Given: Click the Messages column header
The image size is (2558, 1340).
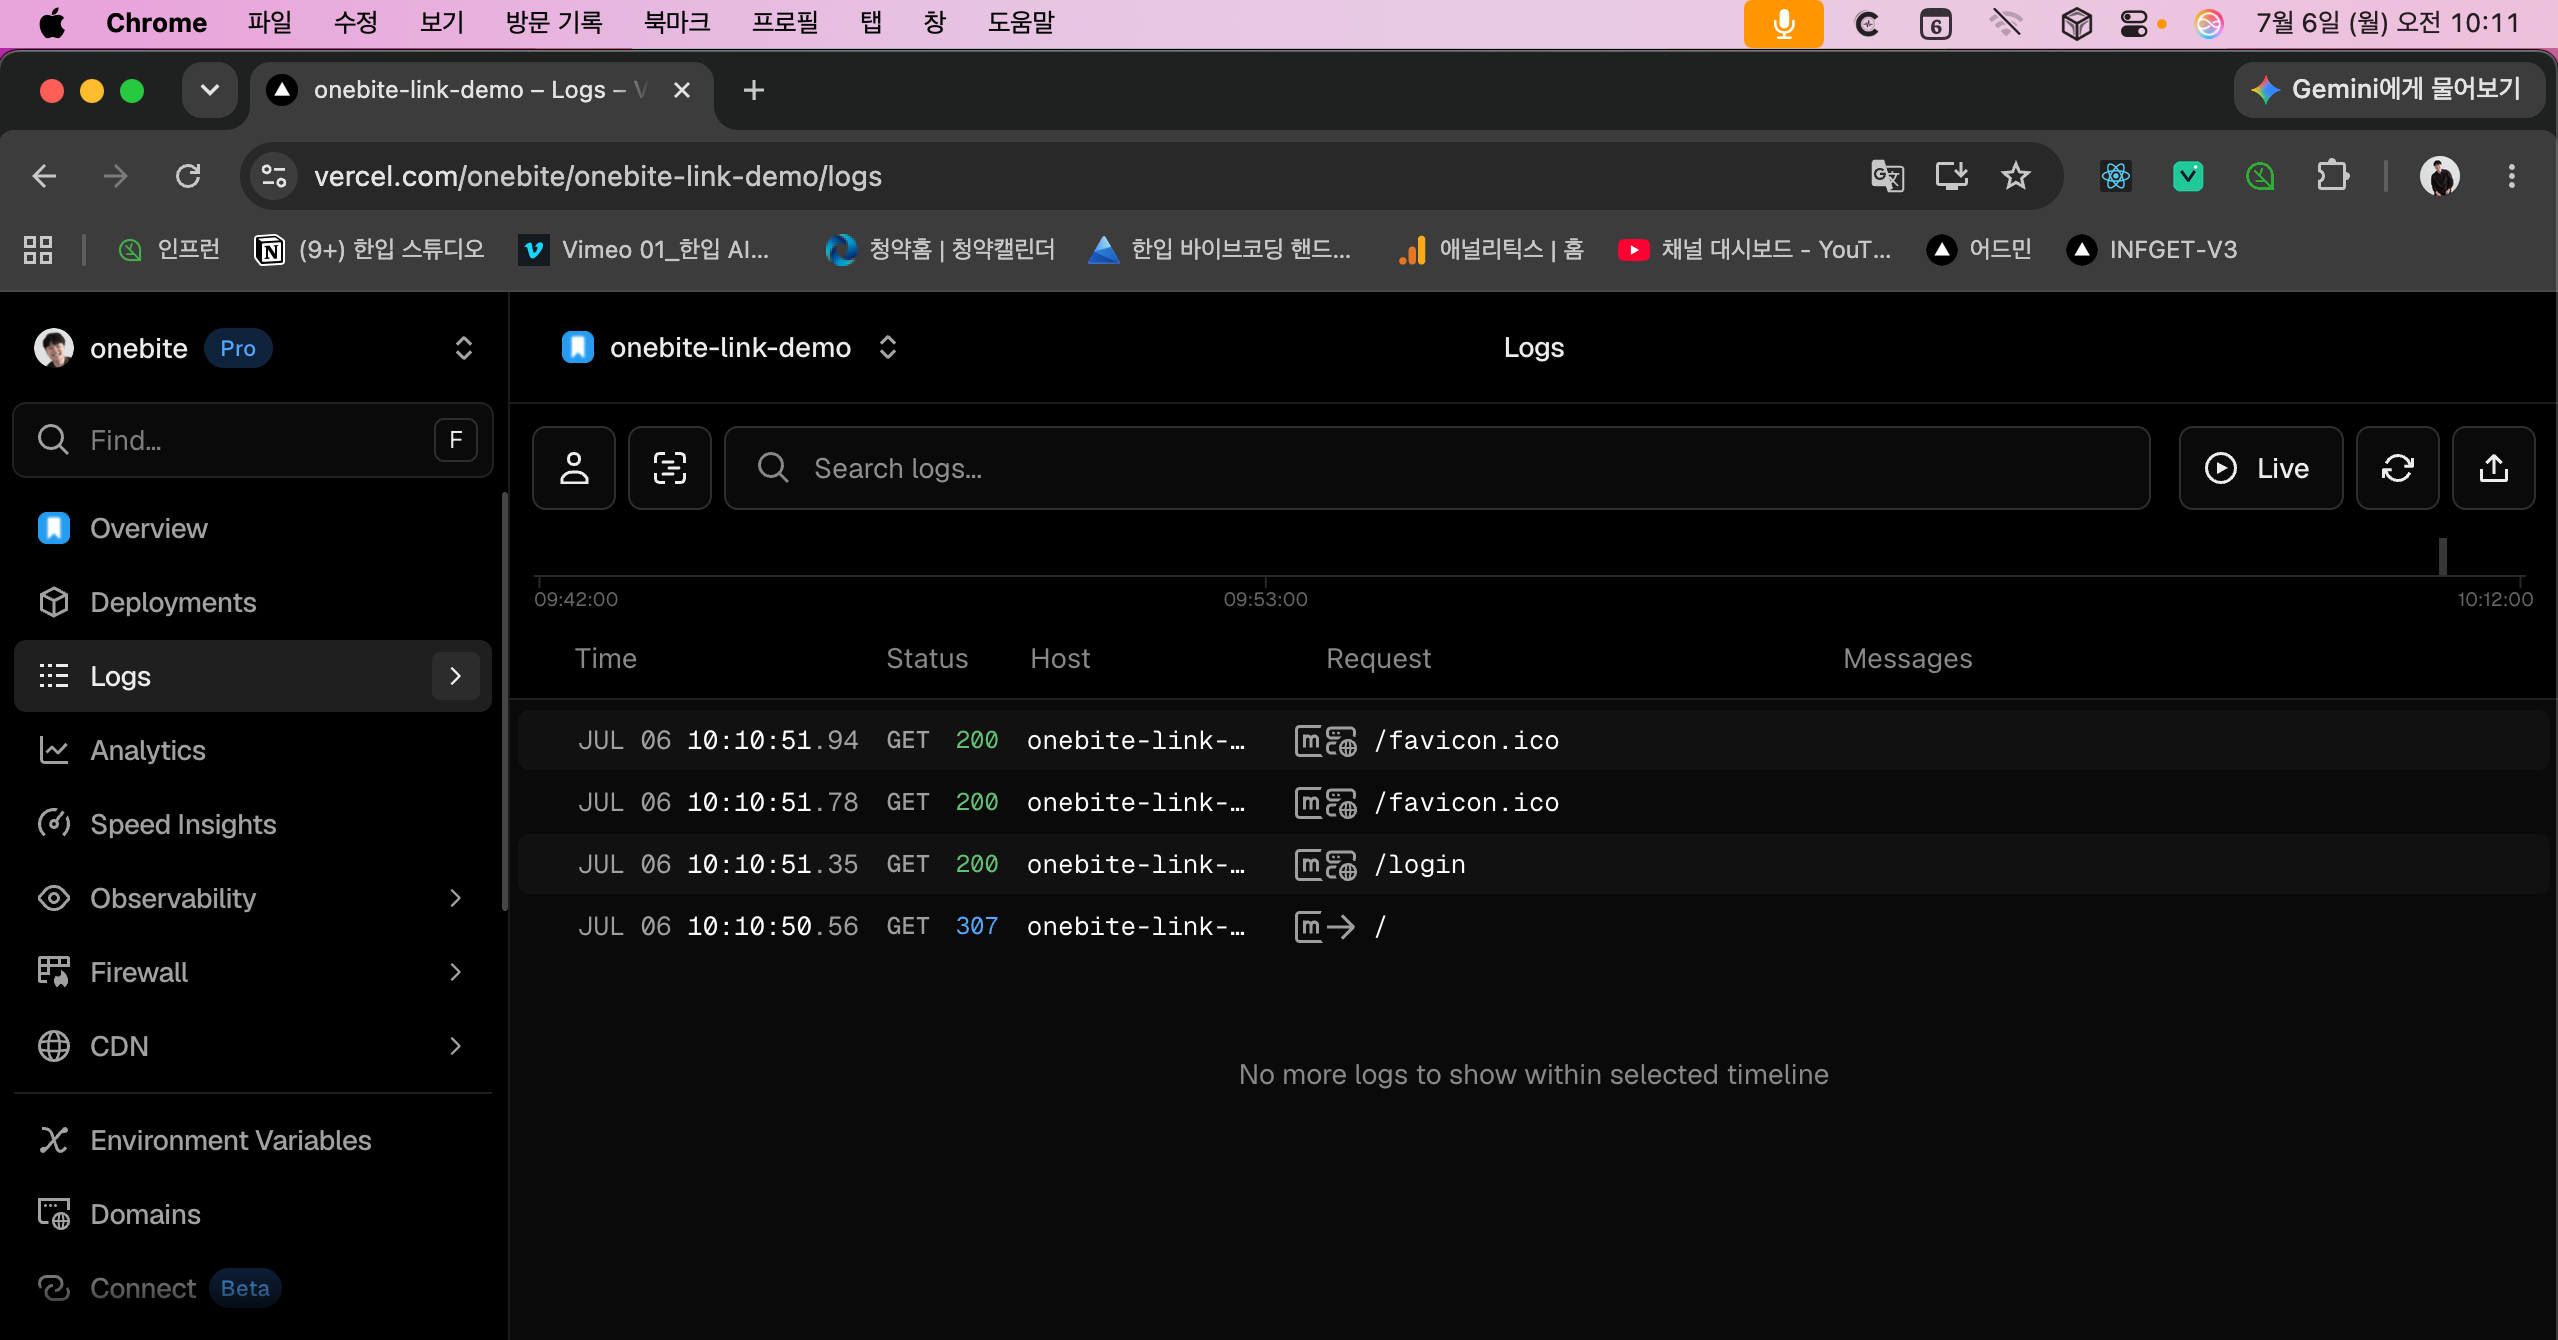Looking at the screenshot, I should coord(1908,658).
